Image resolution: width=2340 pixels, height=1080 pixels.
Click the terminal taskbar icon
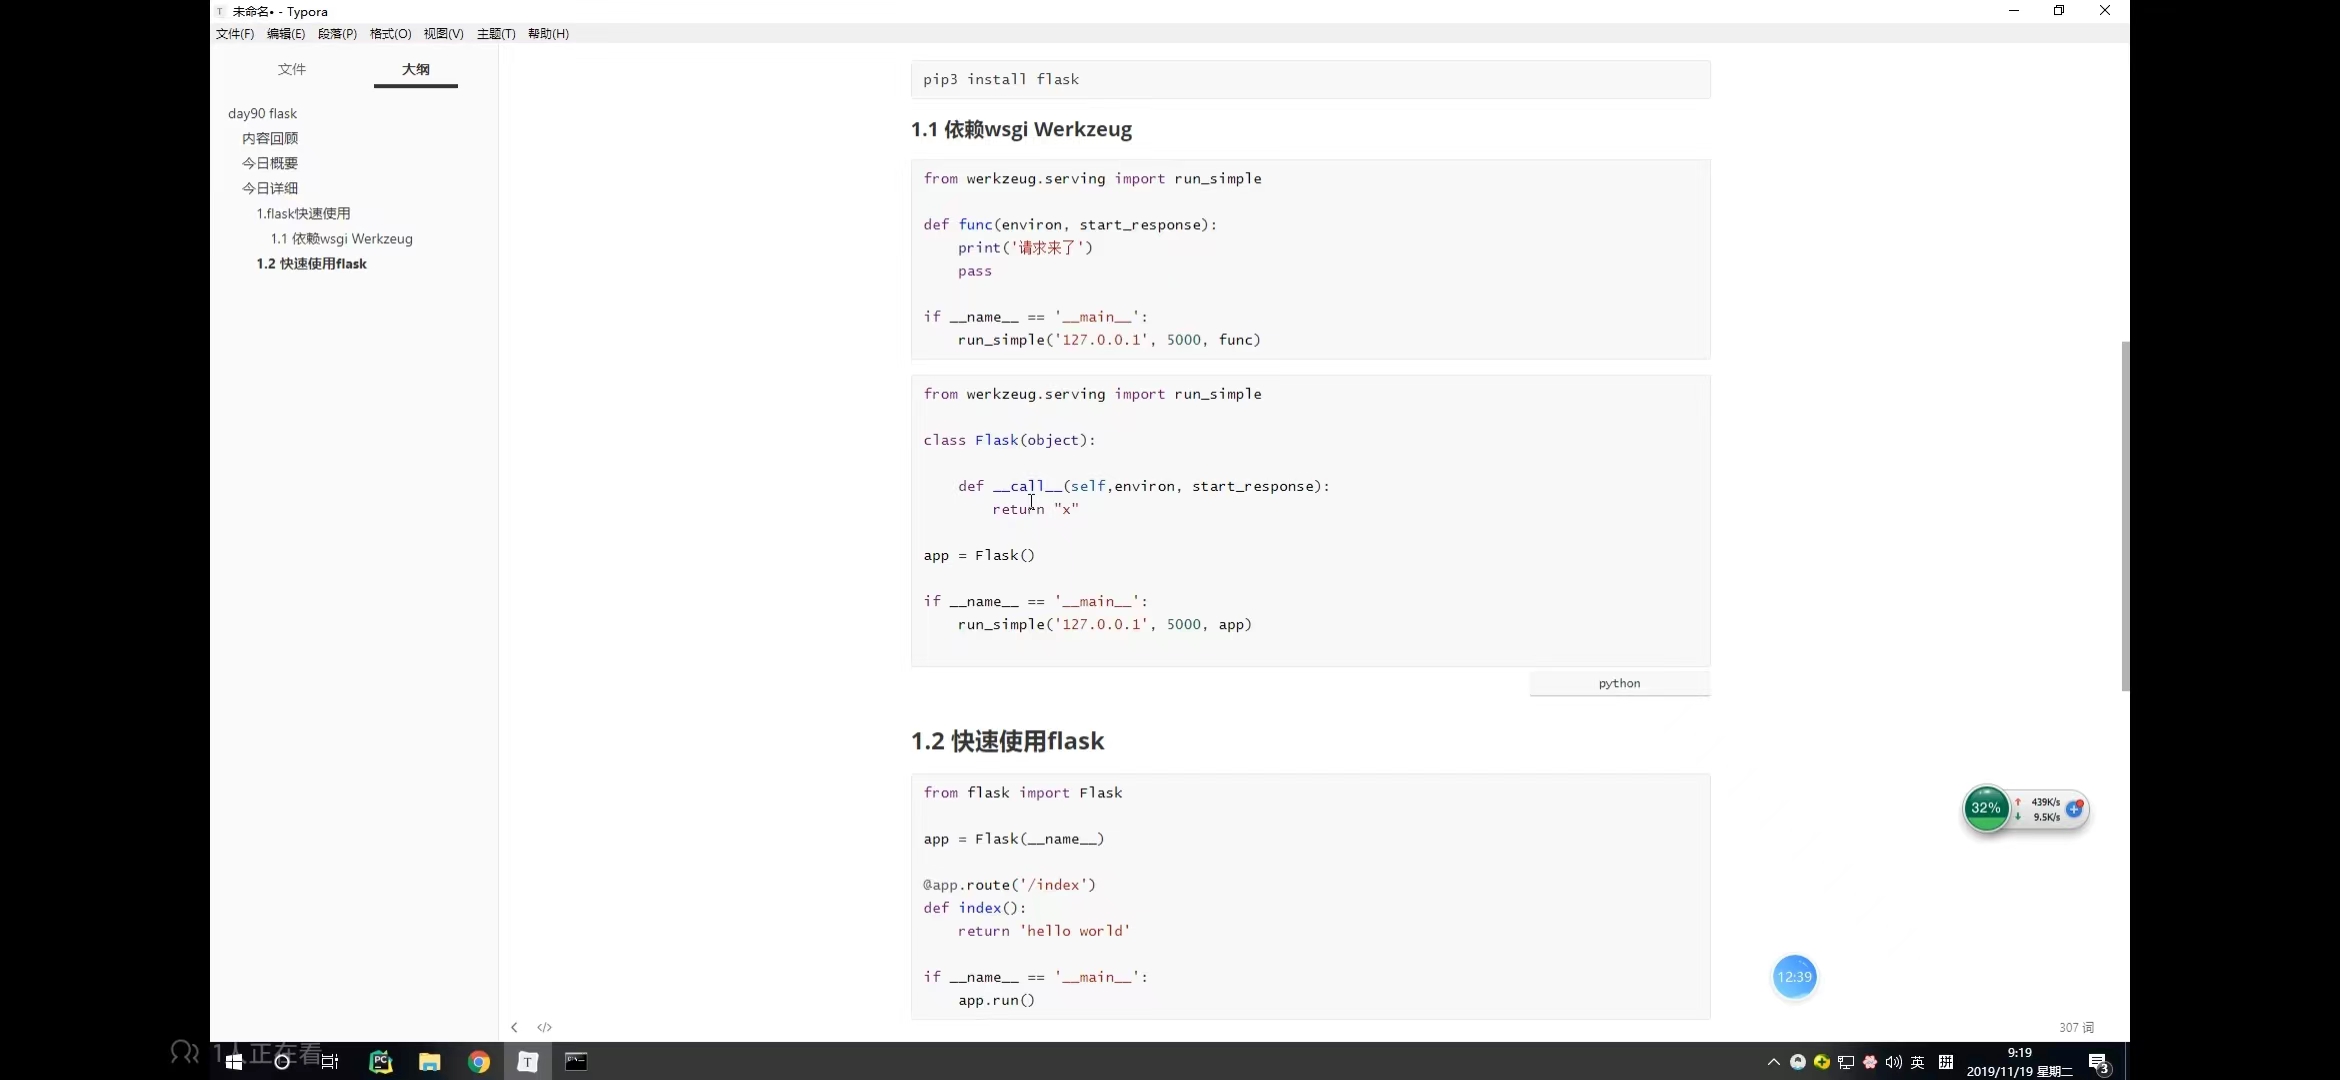click(577, 1062)
